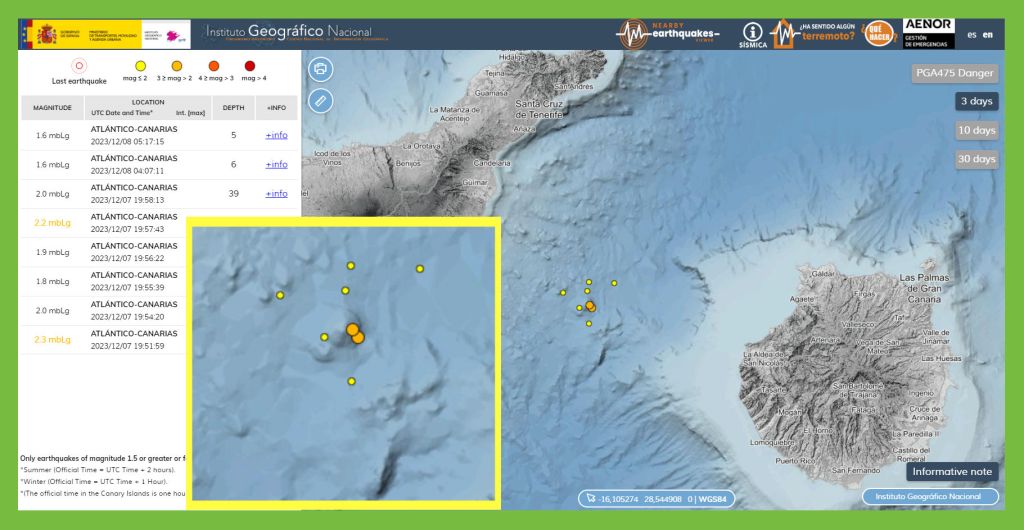
Task: Open the Nearby Earthquakes viewer logo
Action: pyautogui.click(x=667, y=34)
